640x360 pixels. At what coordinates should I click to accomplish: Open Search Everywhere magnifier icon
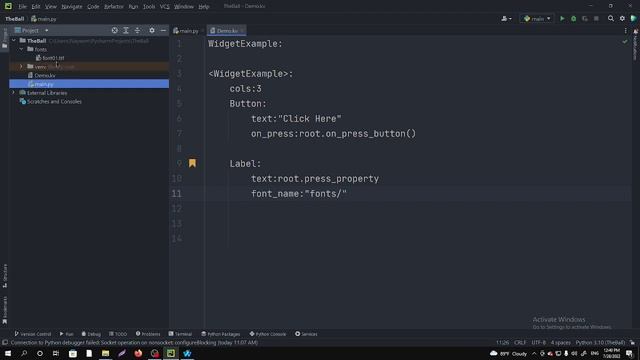[611, 18]
